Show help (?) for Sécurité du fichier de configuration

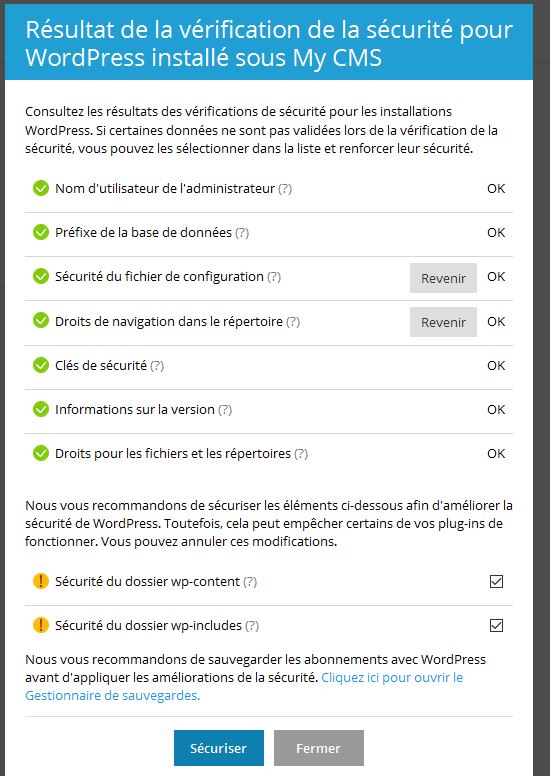tap(274, 277)
